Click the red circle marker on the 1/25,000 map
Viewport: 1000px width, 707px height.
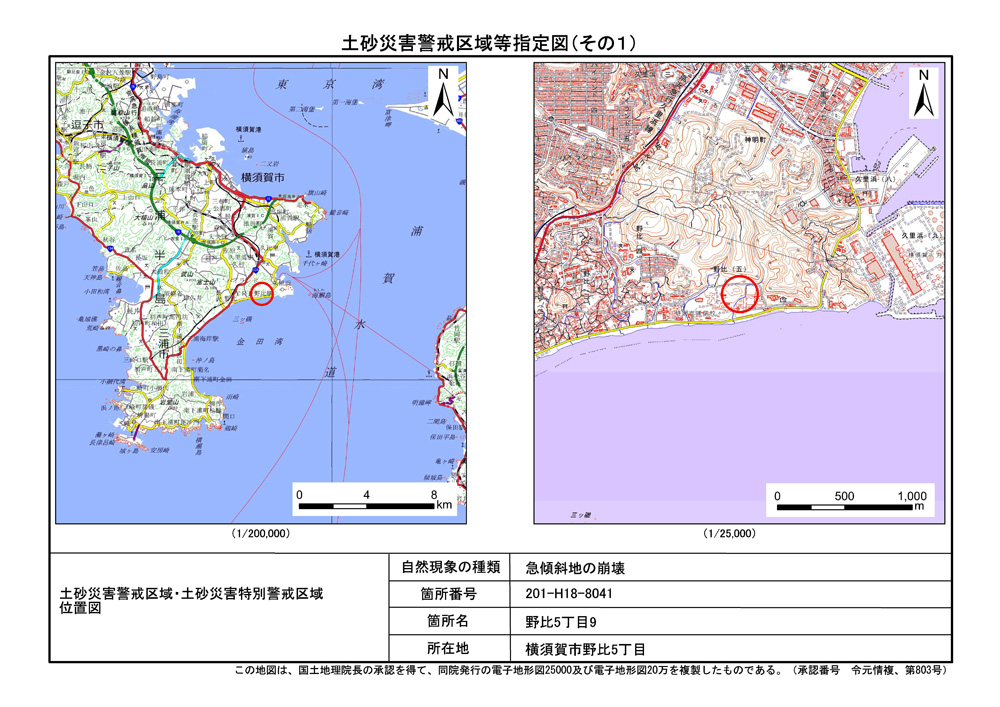[x=740, y=293]
